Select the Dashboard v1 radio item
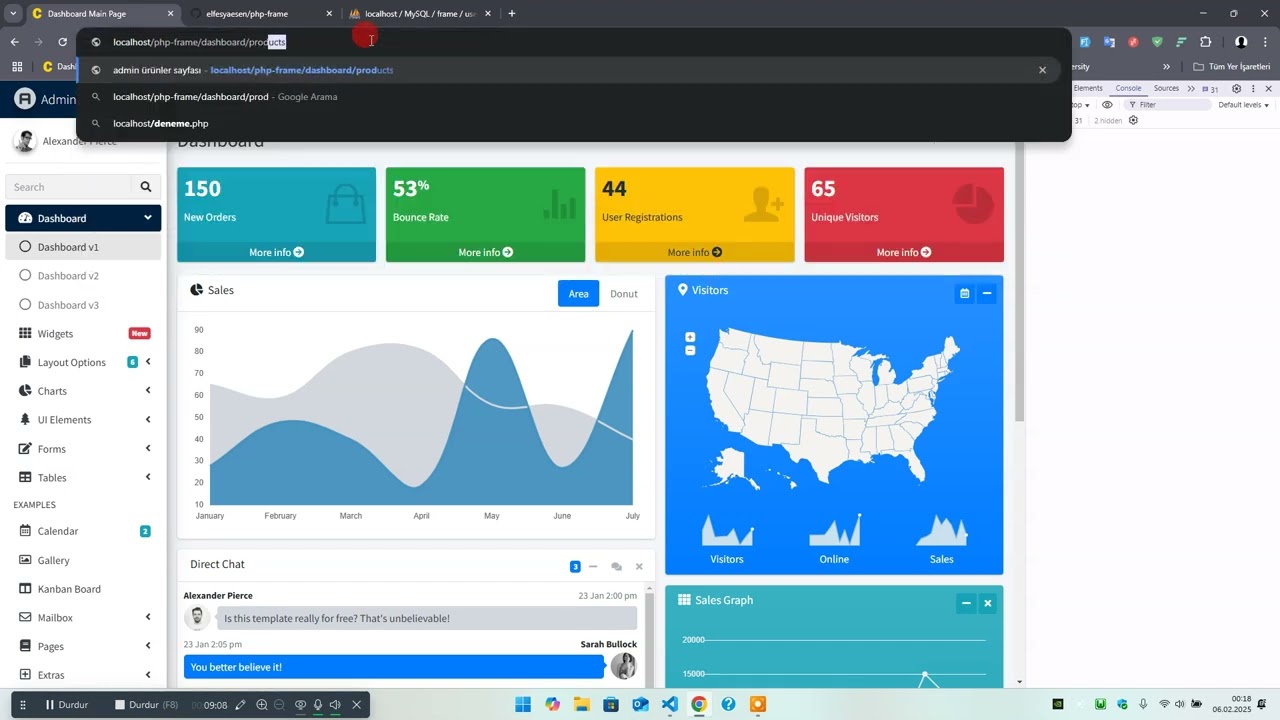 83,247
